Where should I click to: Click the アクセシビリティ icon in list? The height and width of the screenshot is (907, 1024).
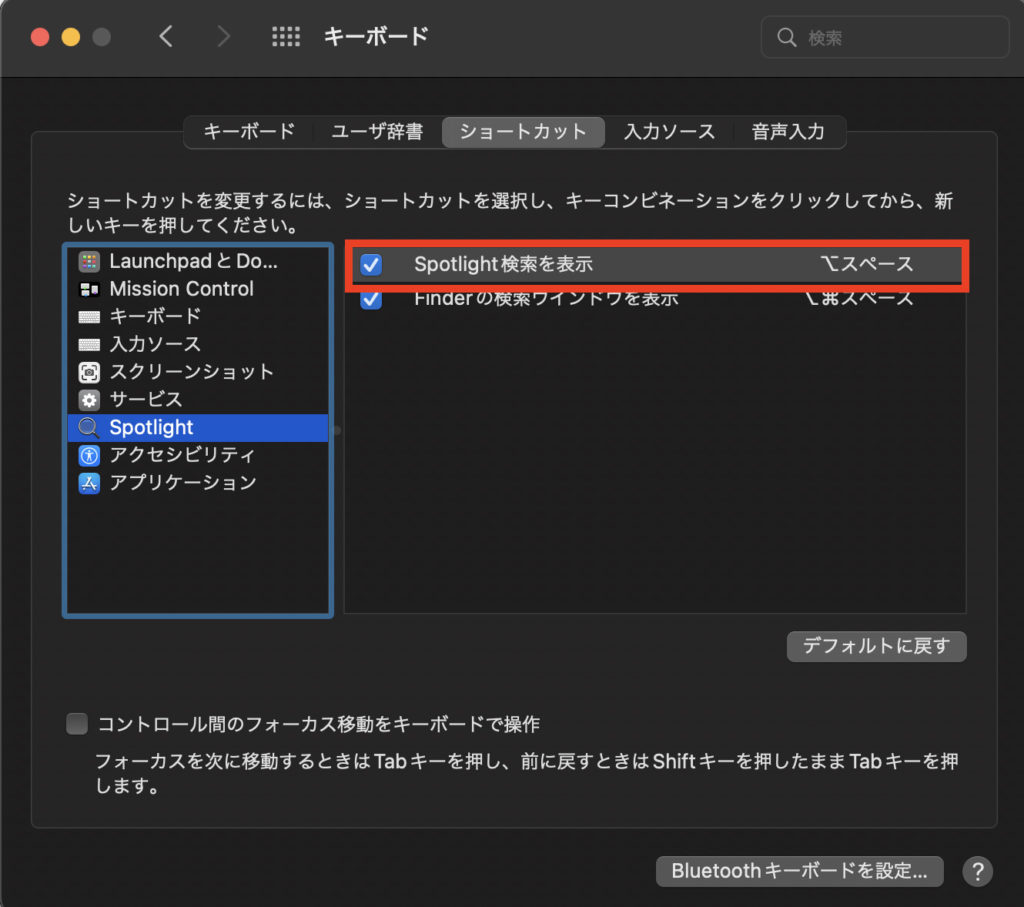pos(89,455)
